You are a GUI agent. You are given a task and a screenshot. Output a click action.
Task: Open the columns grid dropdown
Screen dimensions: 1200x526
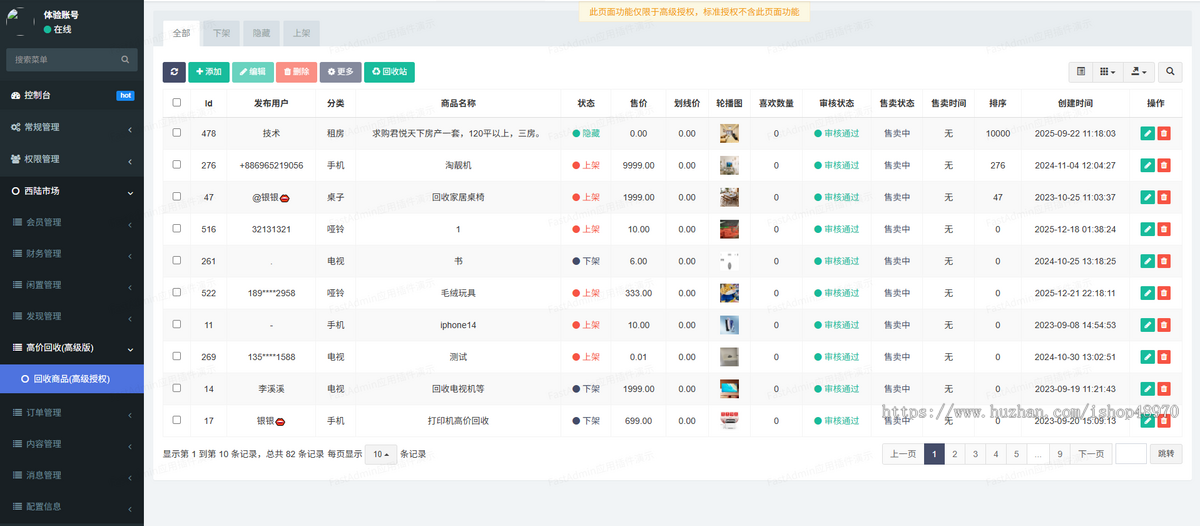1107,72
